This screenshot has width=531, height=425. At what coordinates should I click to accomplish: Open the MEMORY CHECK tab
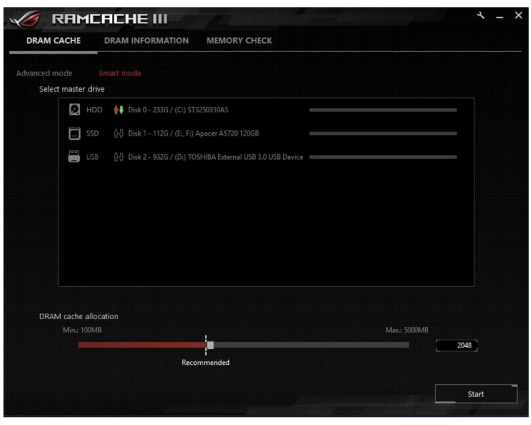[239, 41]
